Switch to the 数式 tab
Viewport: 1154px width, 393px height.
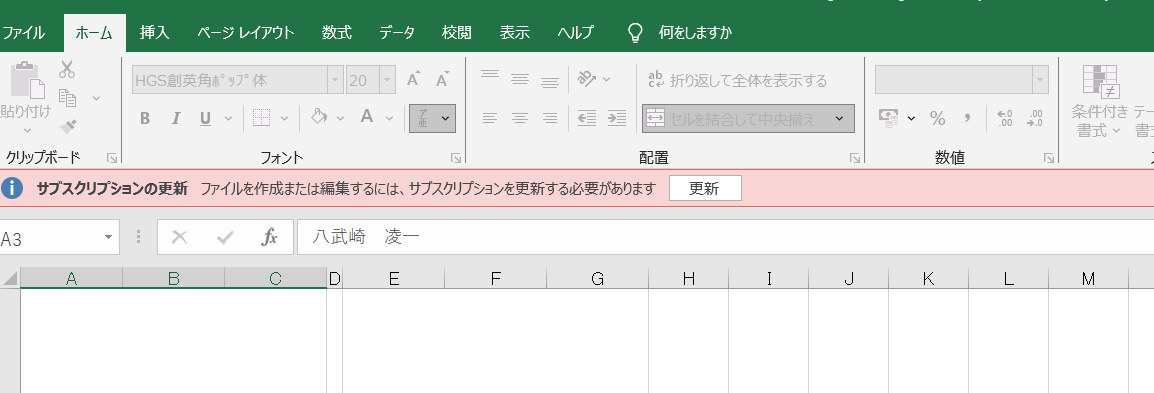337,32
